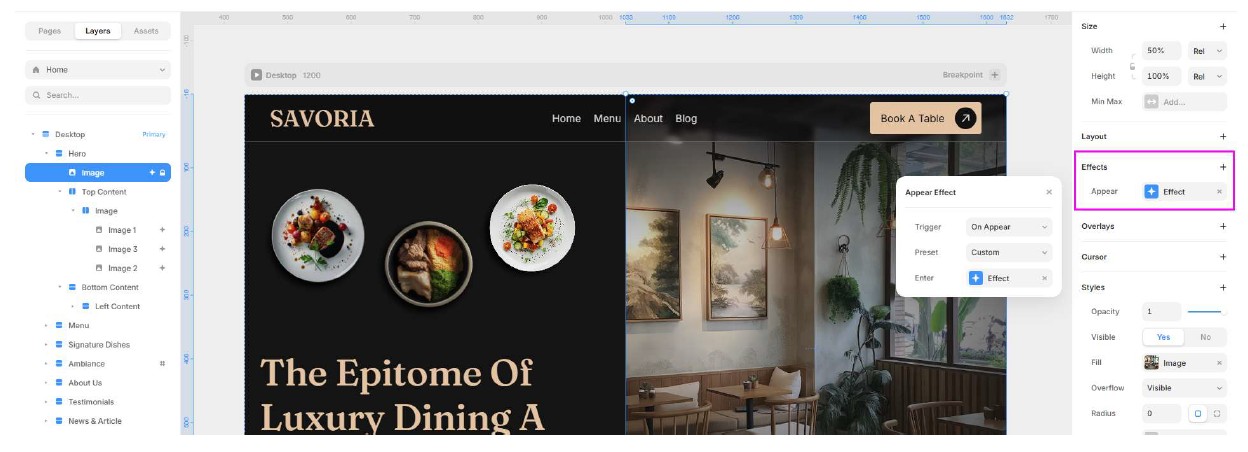Open the Overflow dropdown set to Visible
Image resolution: width=1248 pixels, height=452 pixels.
(x=1184, y=388)
